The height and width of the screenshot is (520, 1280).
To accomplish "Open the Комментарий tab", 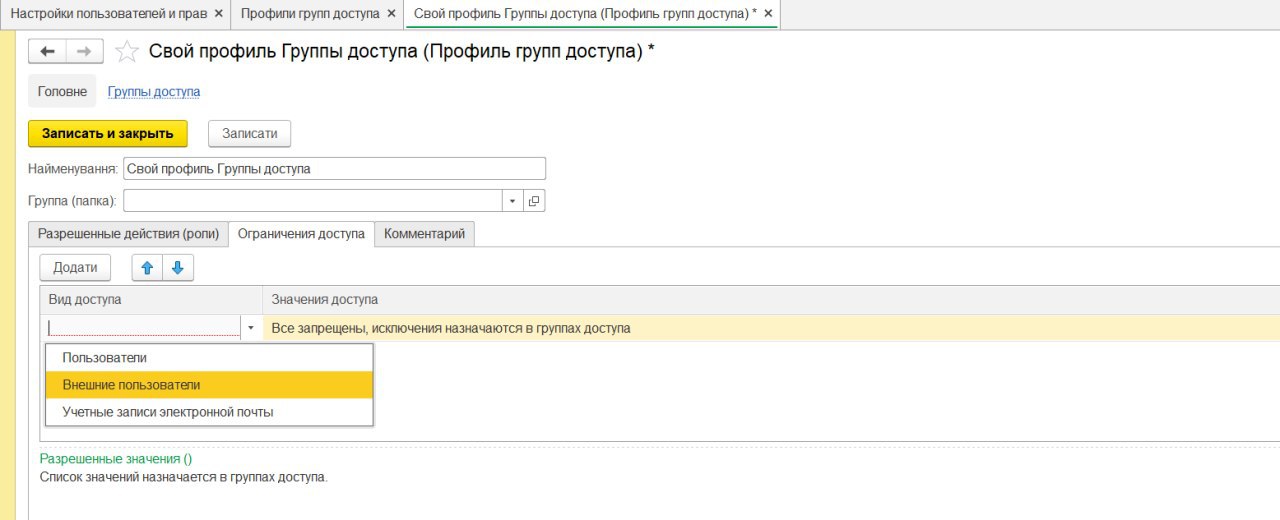I will tap(425, 234).
